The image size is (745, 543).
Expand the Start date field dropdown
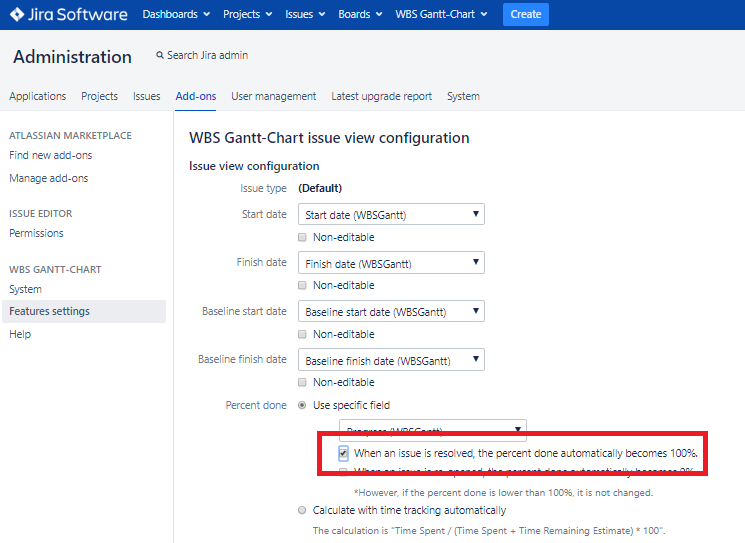click(x=391, y=214)
